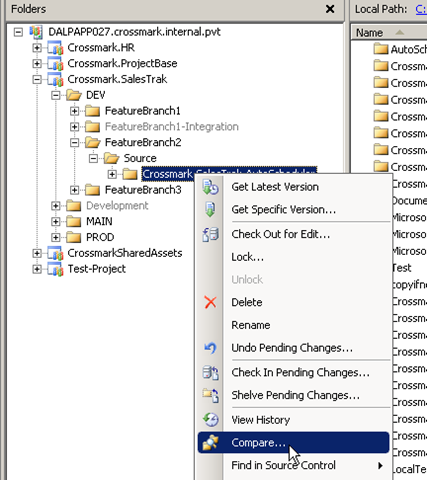
Task: Click the grayed Development folder icon
Action: (74, 206)
